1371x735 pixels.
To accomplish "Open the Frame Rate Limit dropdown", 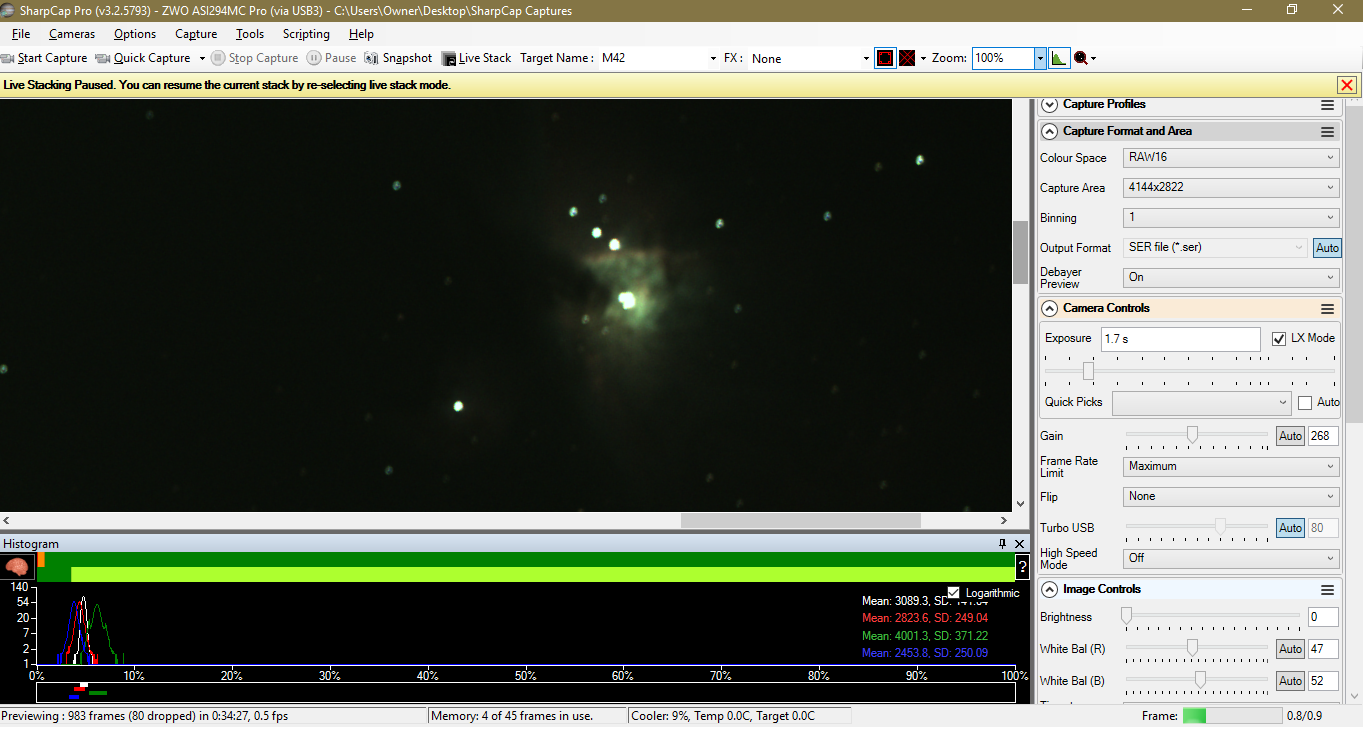I will [x=1231, y=466].
